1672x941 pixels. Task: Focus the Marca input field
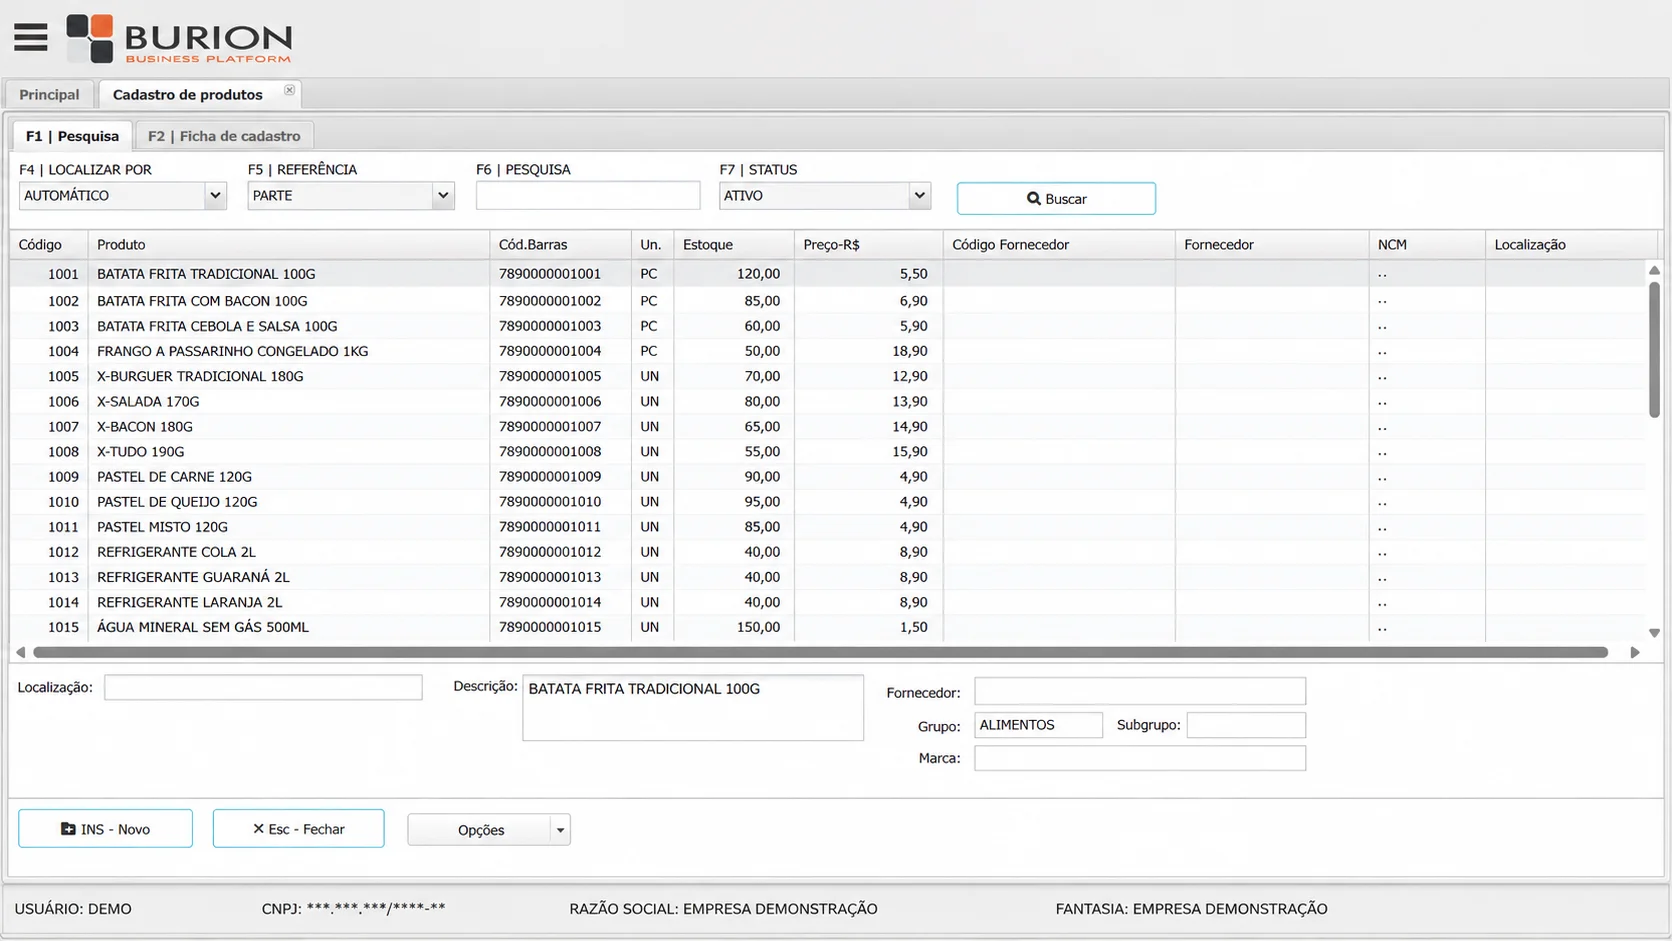coord(1140,758)
